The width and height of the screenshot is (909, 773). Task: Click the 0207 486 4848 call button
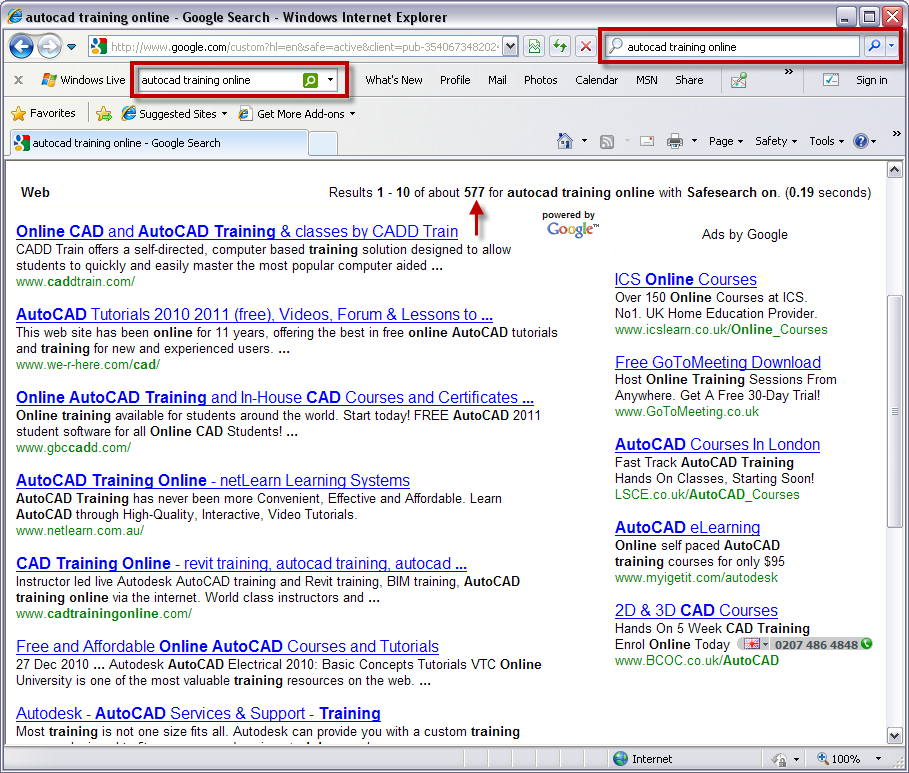(805, 644)
